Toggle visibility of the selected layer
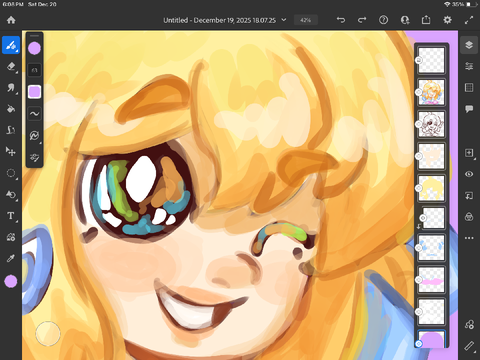 pyautogui.click(x=469, y=174)
